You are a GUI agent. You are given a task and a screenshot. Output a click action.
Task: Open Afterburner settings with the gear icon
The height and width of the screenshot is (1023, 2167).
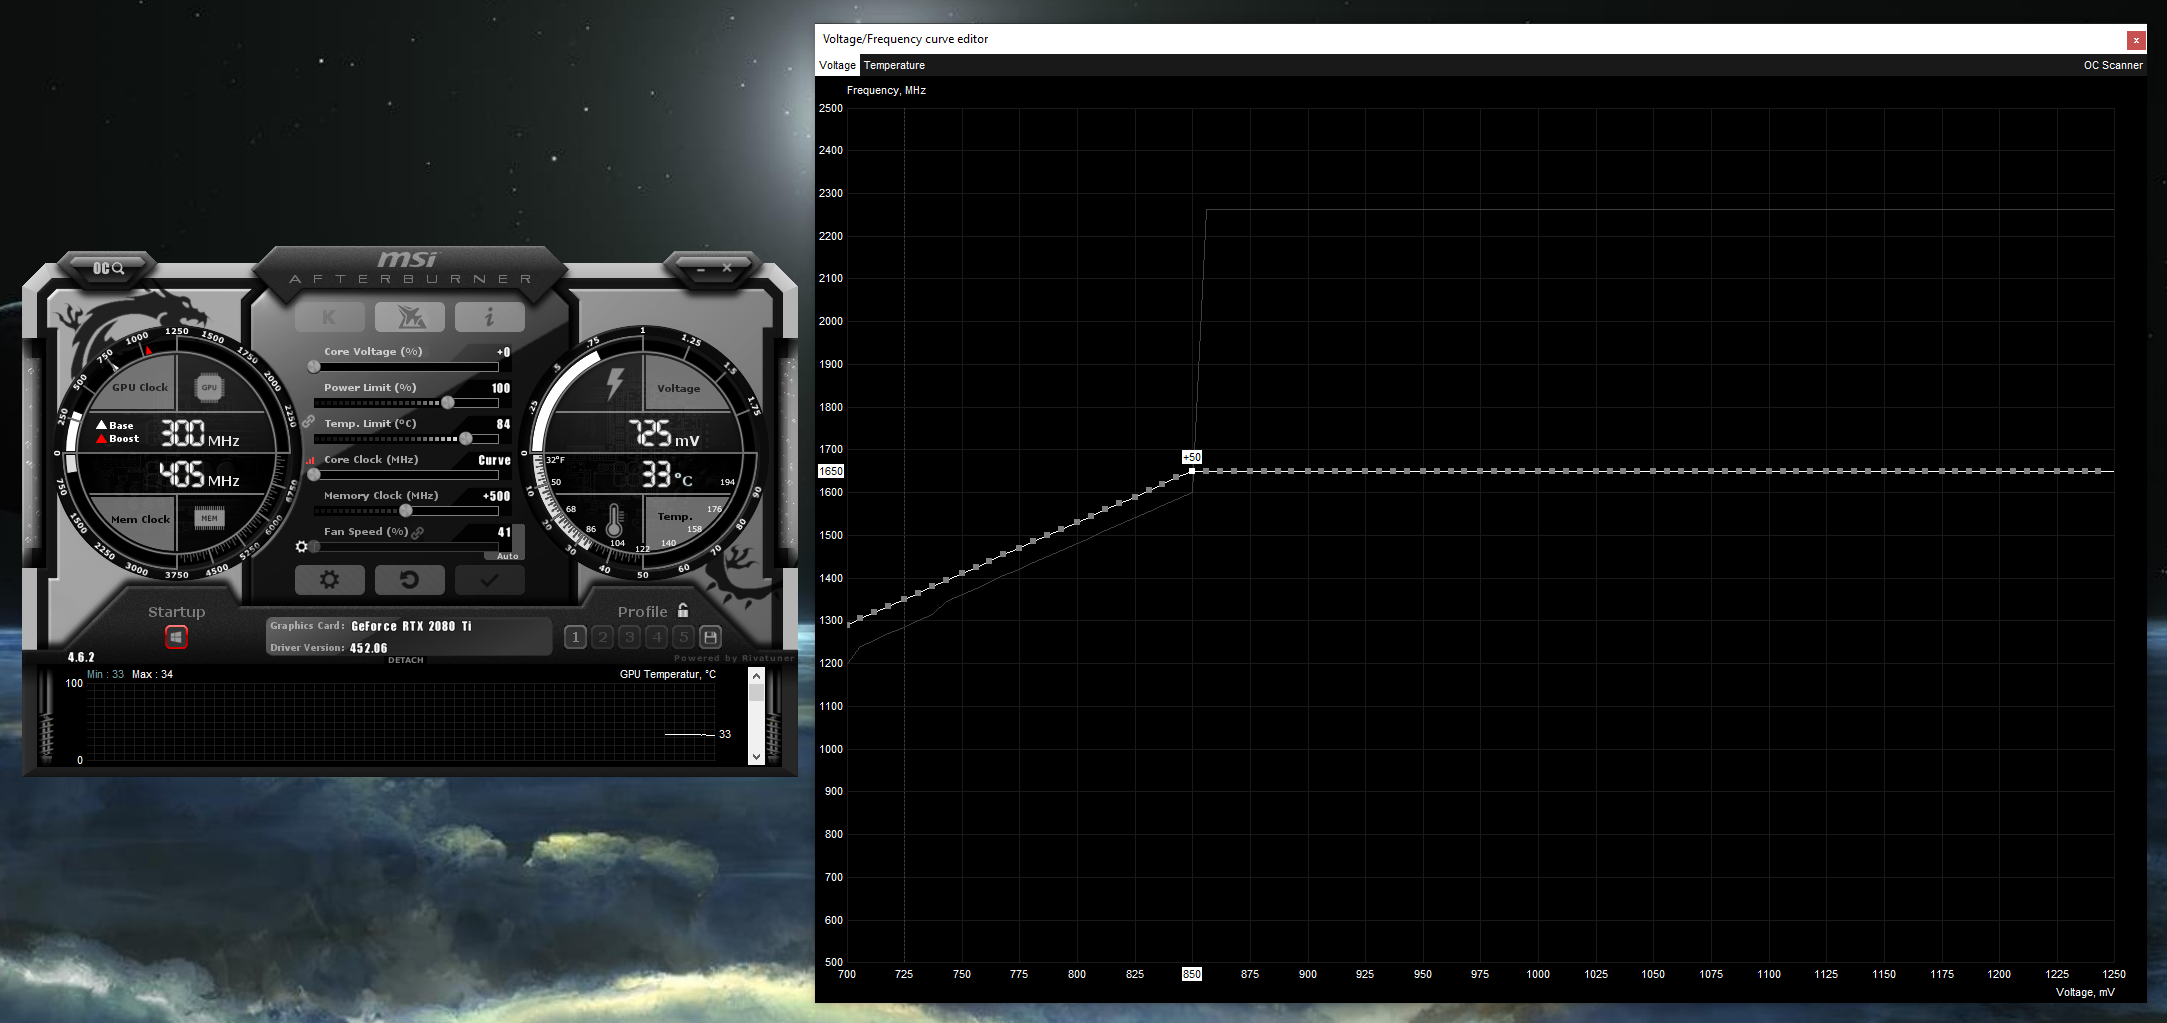coord(330,580)
